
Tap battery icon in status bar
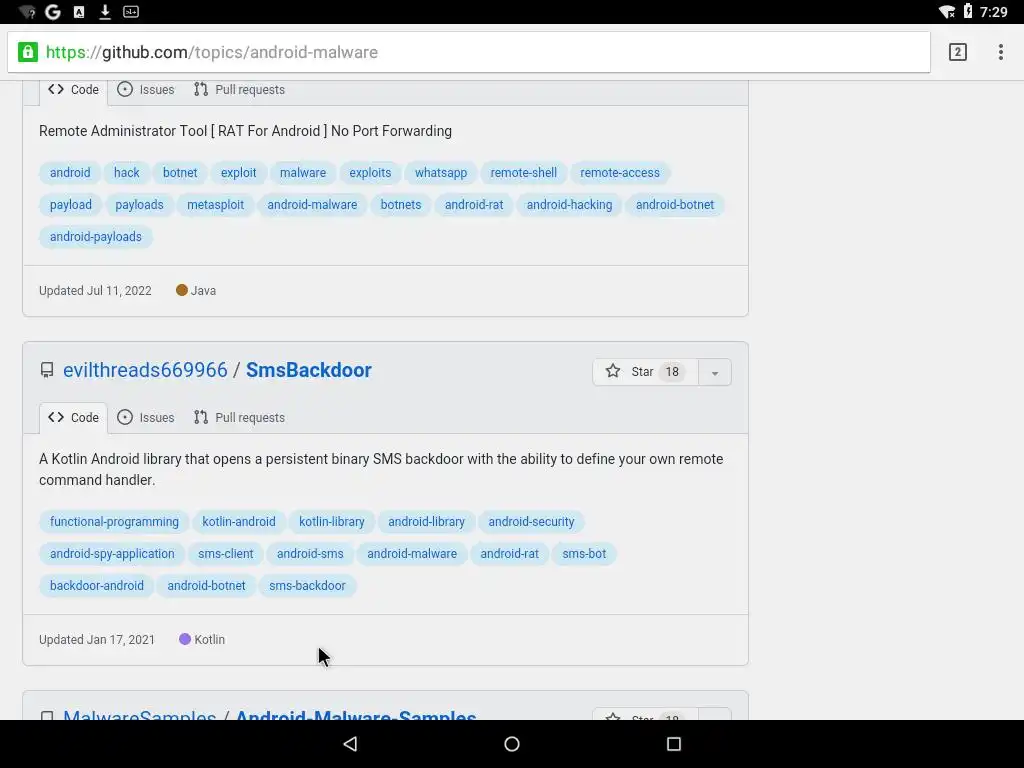click(968, 11)
